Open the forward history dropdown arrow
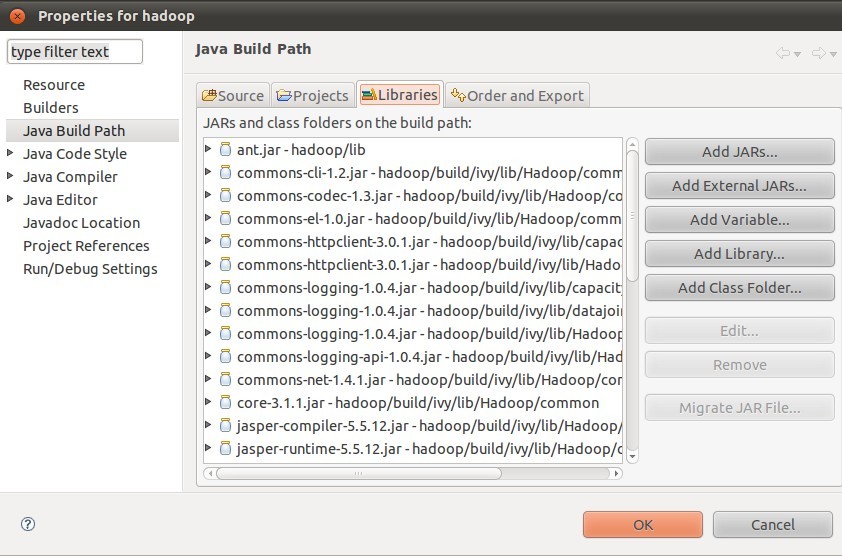This screenshot has height=556, width=842. (833, 54)
